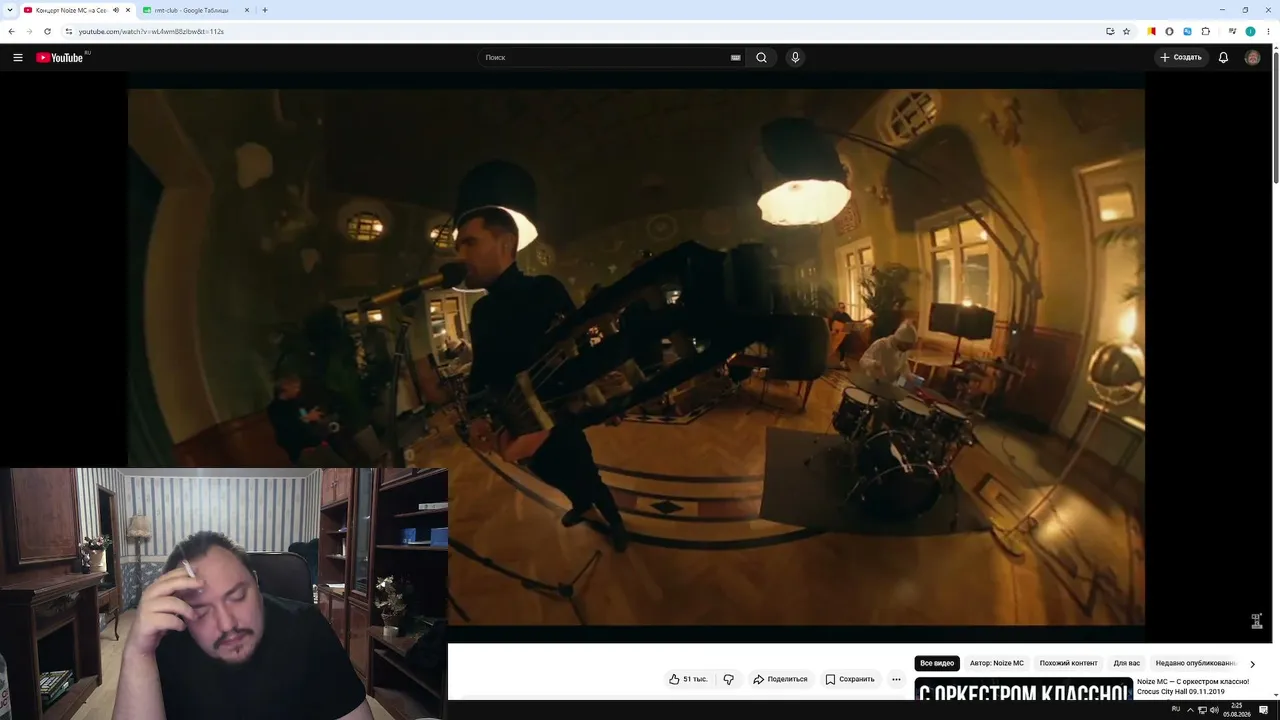Select the 'Для вас' chip

1127,663
